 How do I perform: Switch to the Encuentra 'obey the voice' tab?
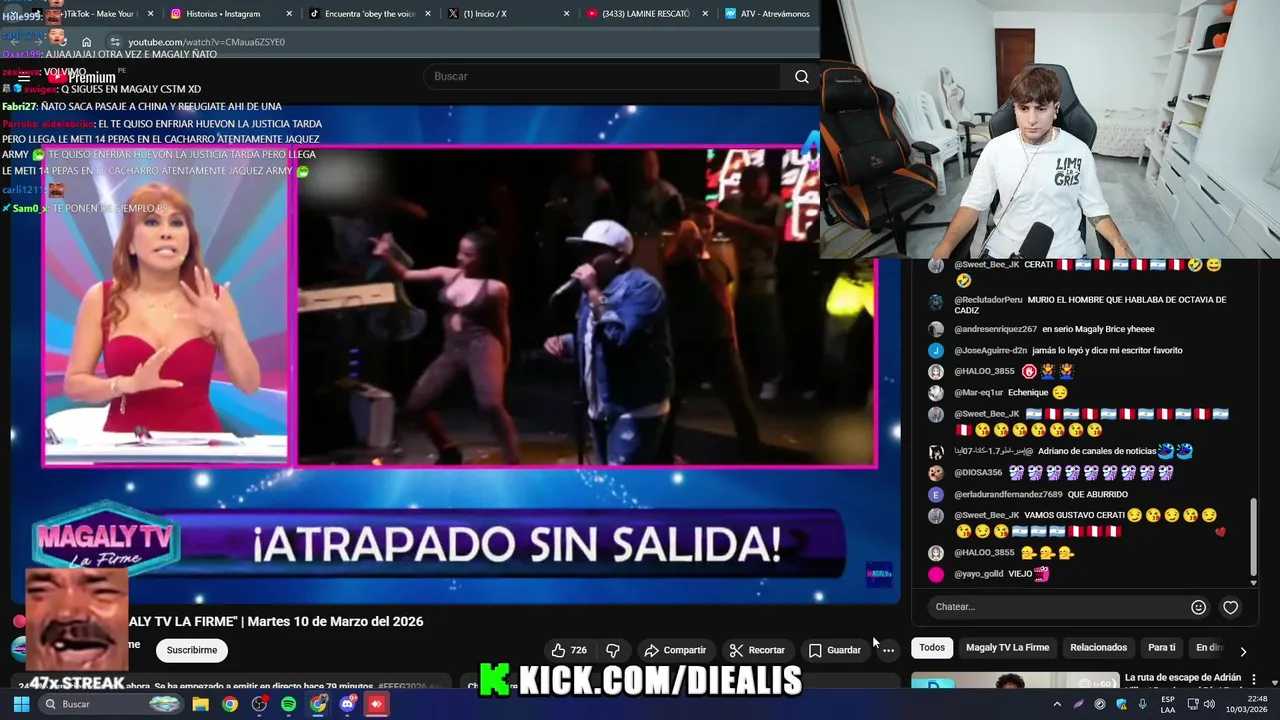[370, 13]
